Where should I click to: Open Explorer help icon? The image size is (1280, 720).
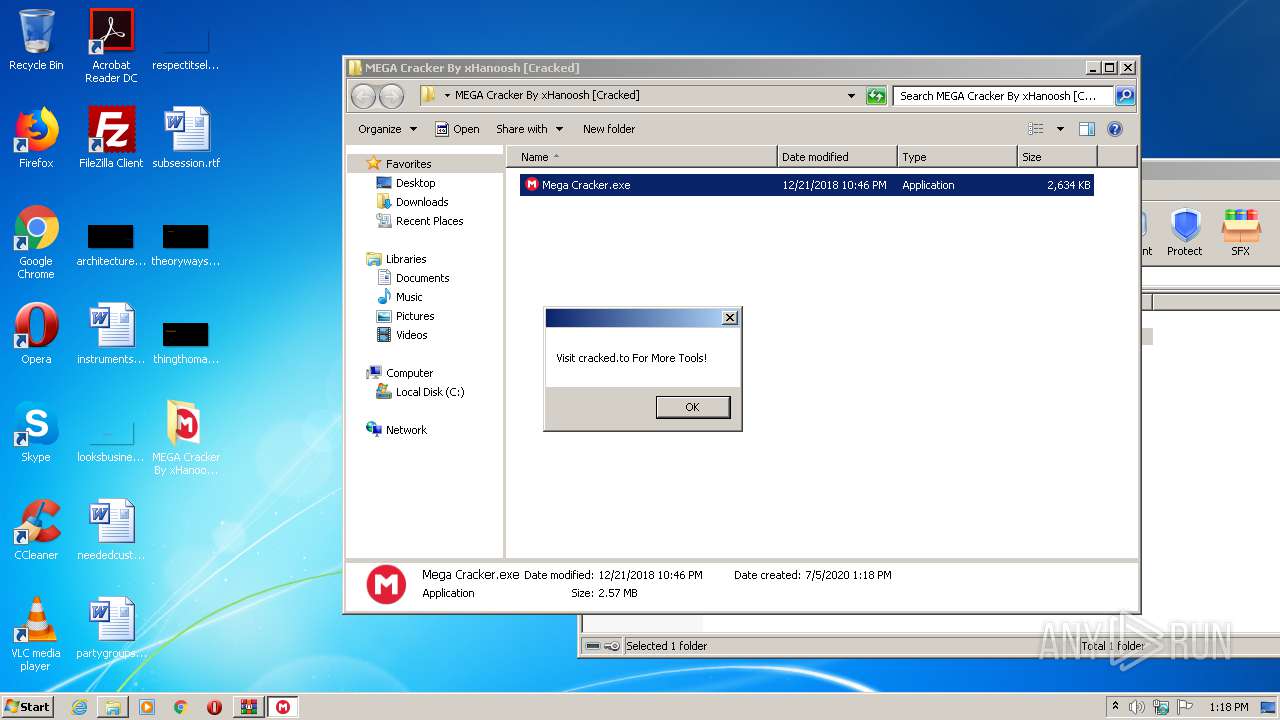[x=1115, y=129]
